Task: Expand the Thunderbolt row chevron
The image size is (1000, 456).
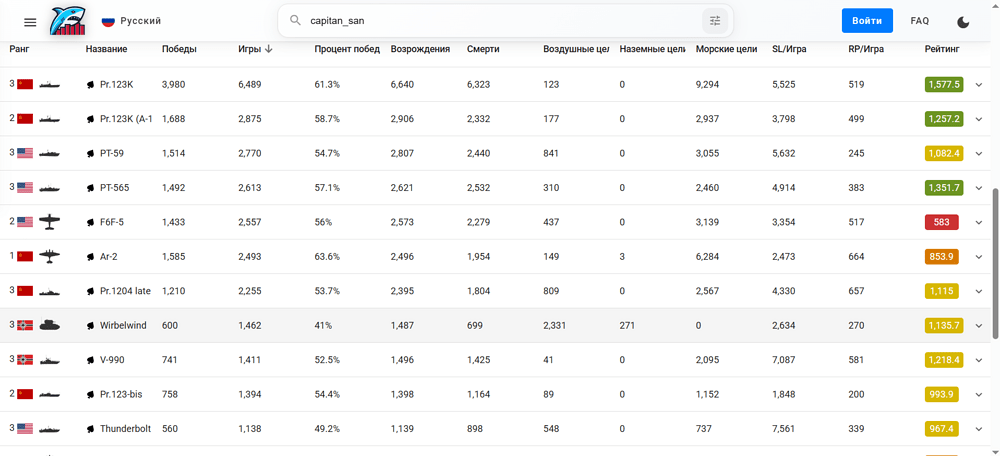Action: [979, 429]
